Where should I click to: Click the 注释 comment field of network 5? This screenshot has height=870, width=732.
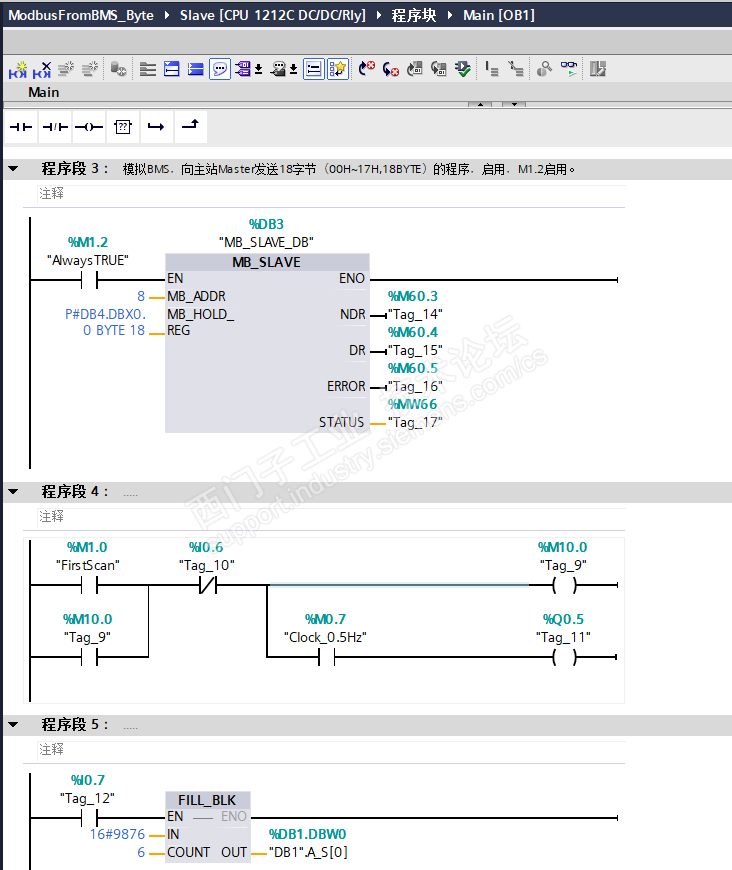click(331, 750)
